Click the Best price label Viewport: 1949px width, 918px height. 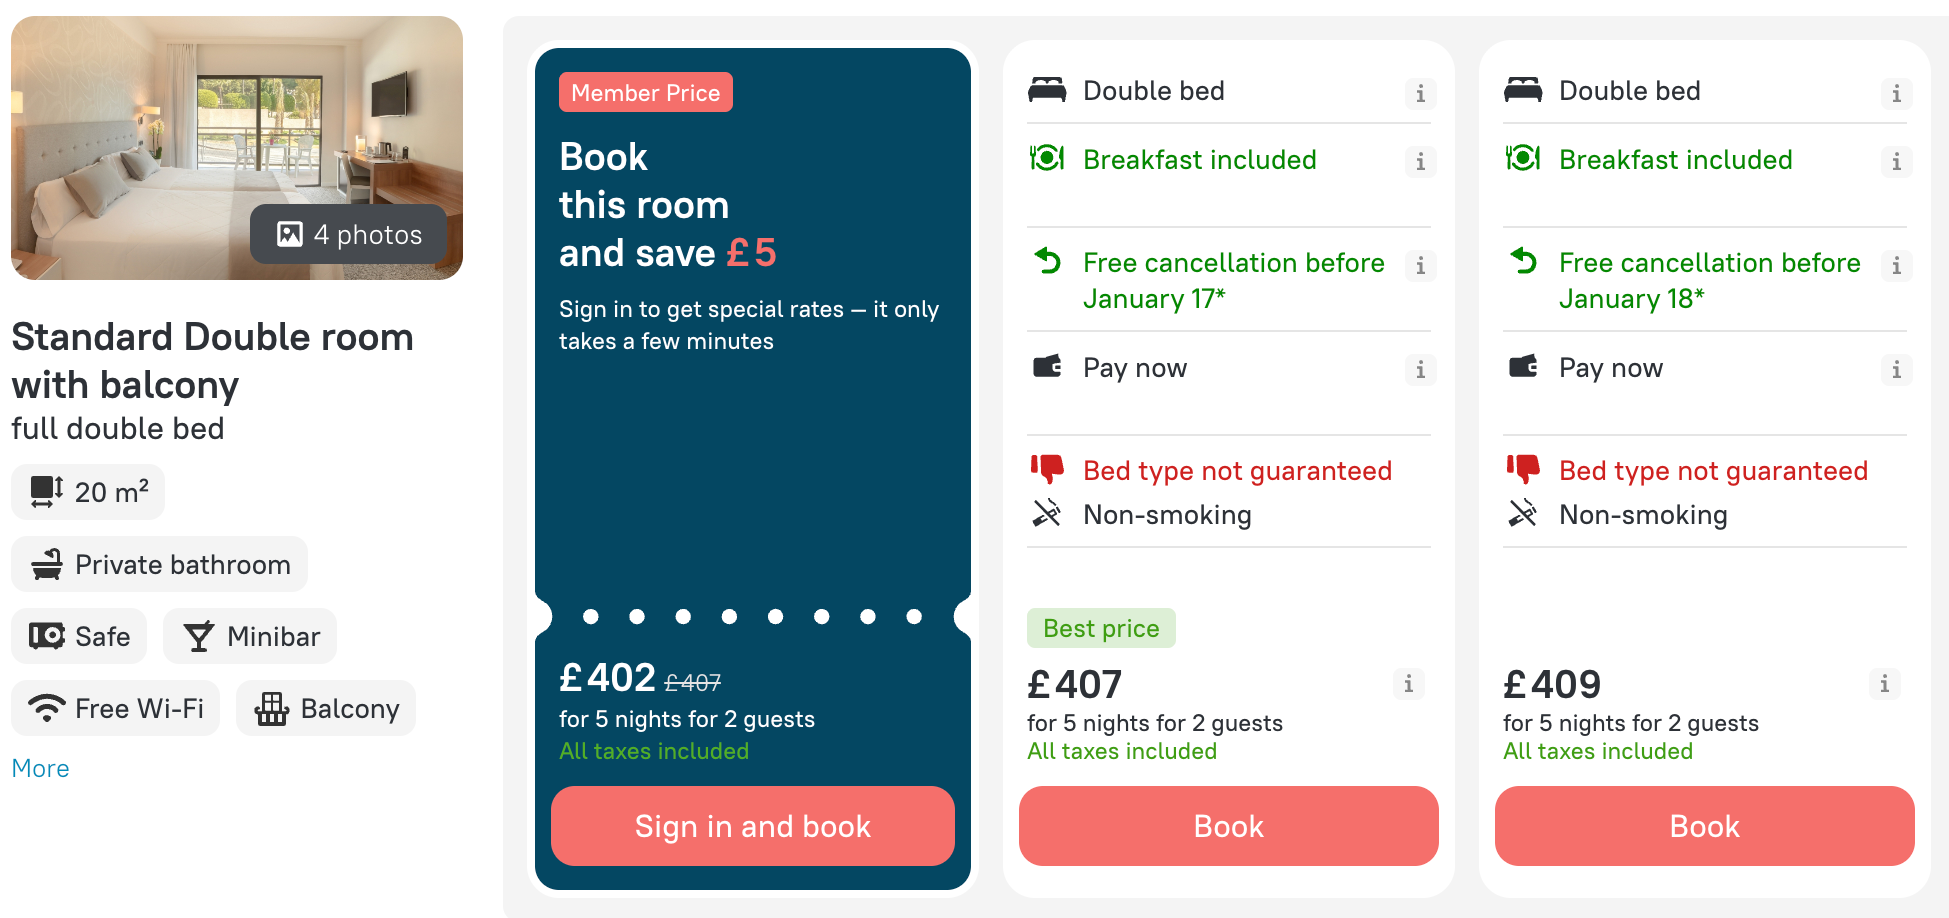point(1101,629)
